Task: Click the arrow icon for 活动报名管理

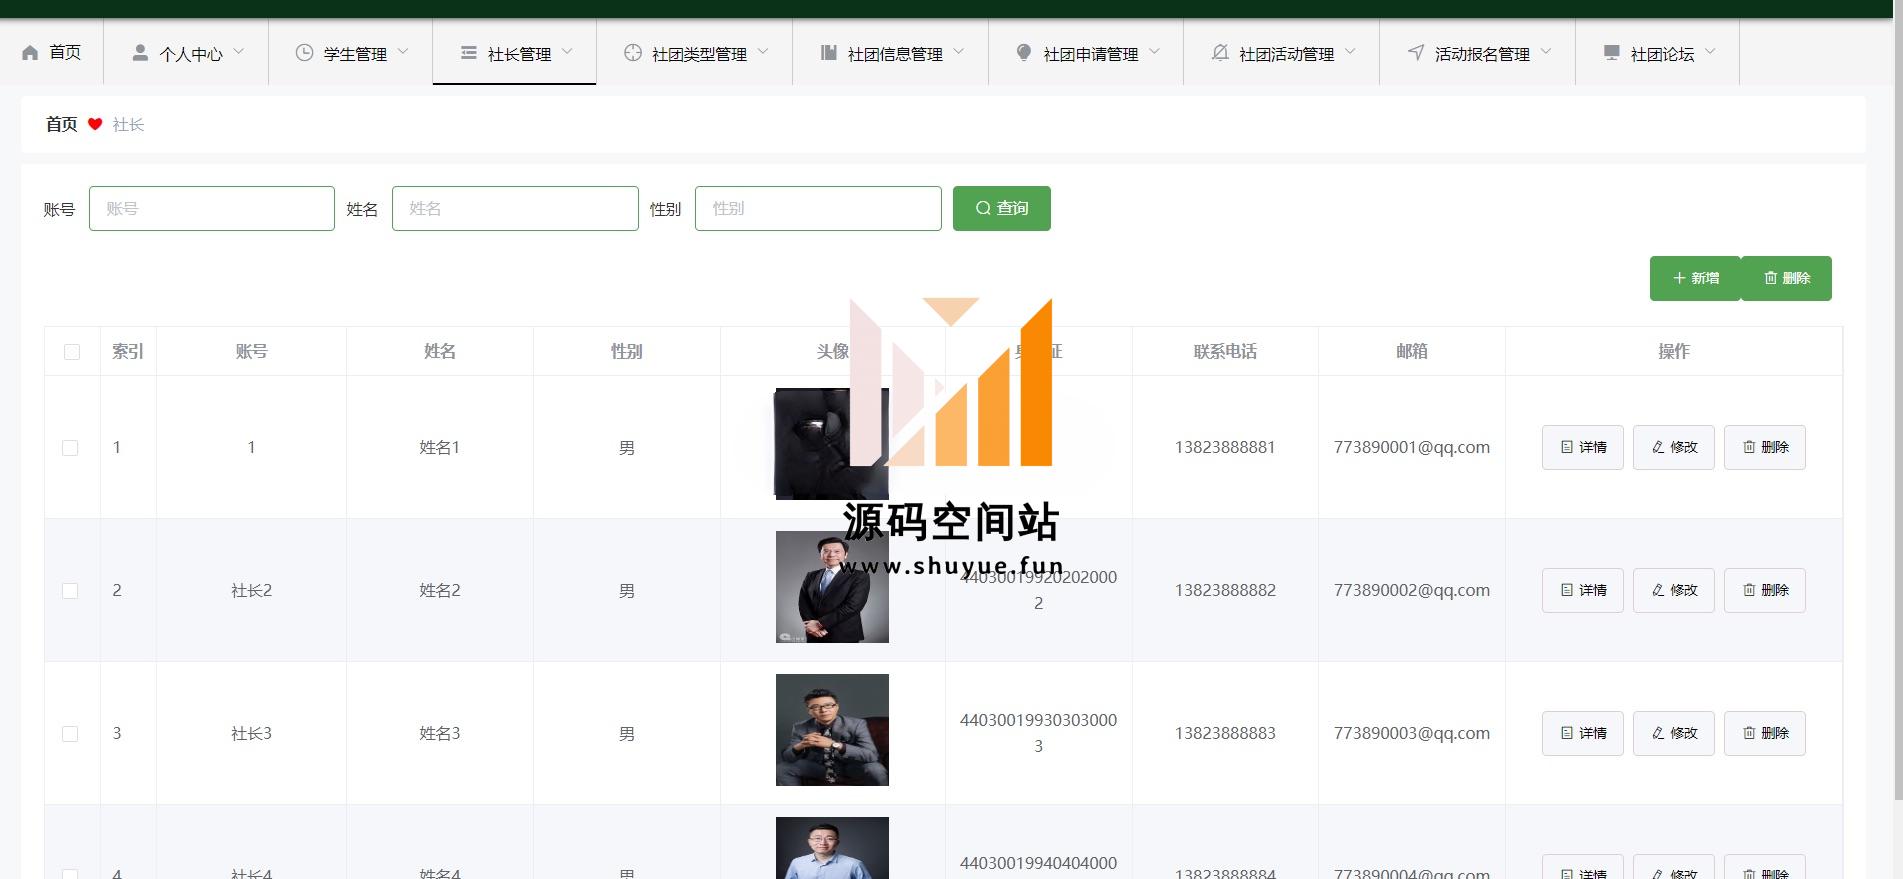Action: tap(1415, 53)
